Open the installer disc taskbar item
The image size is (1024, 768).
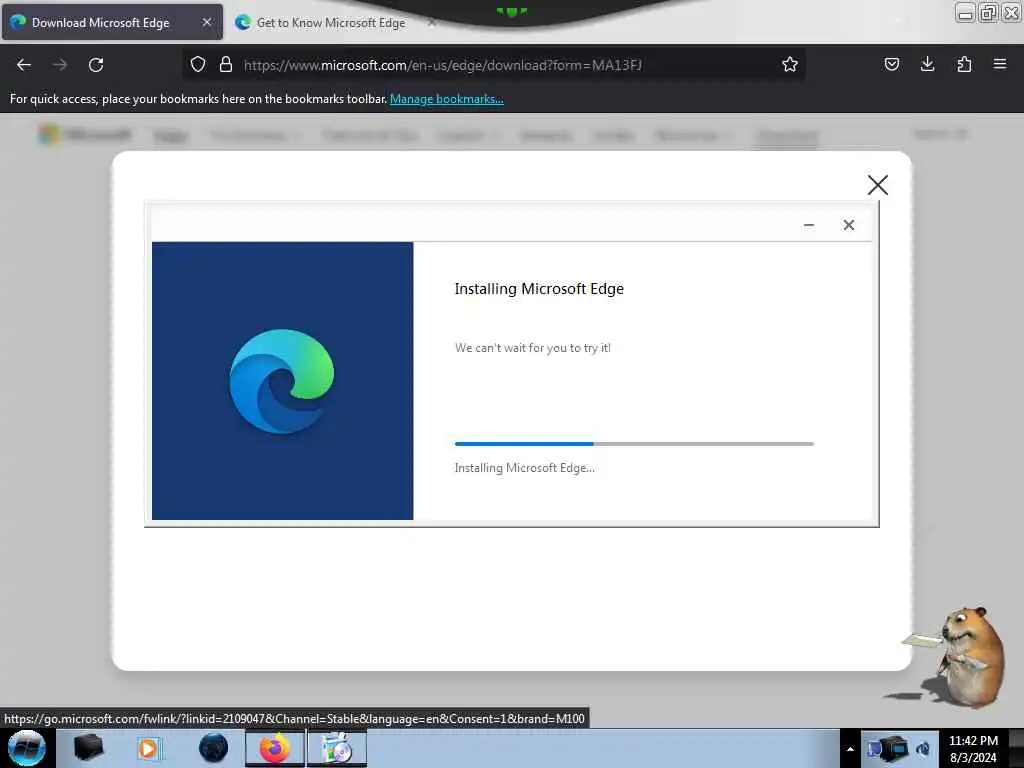pyautogui.click(x=337, y=748)
